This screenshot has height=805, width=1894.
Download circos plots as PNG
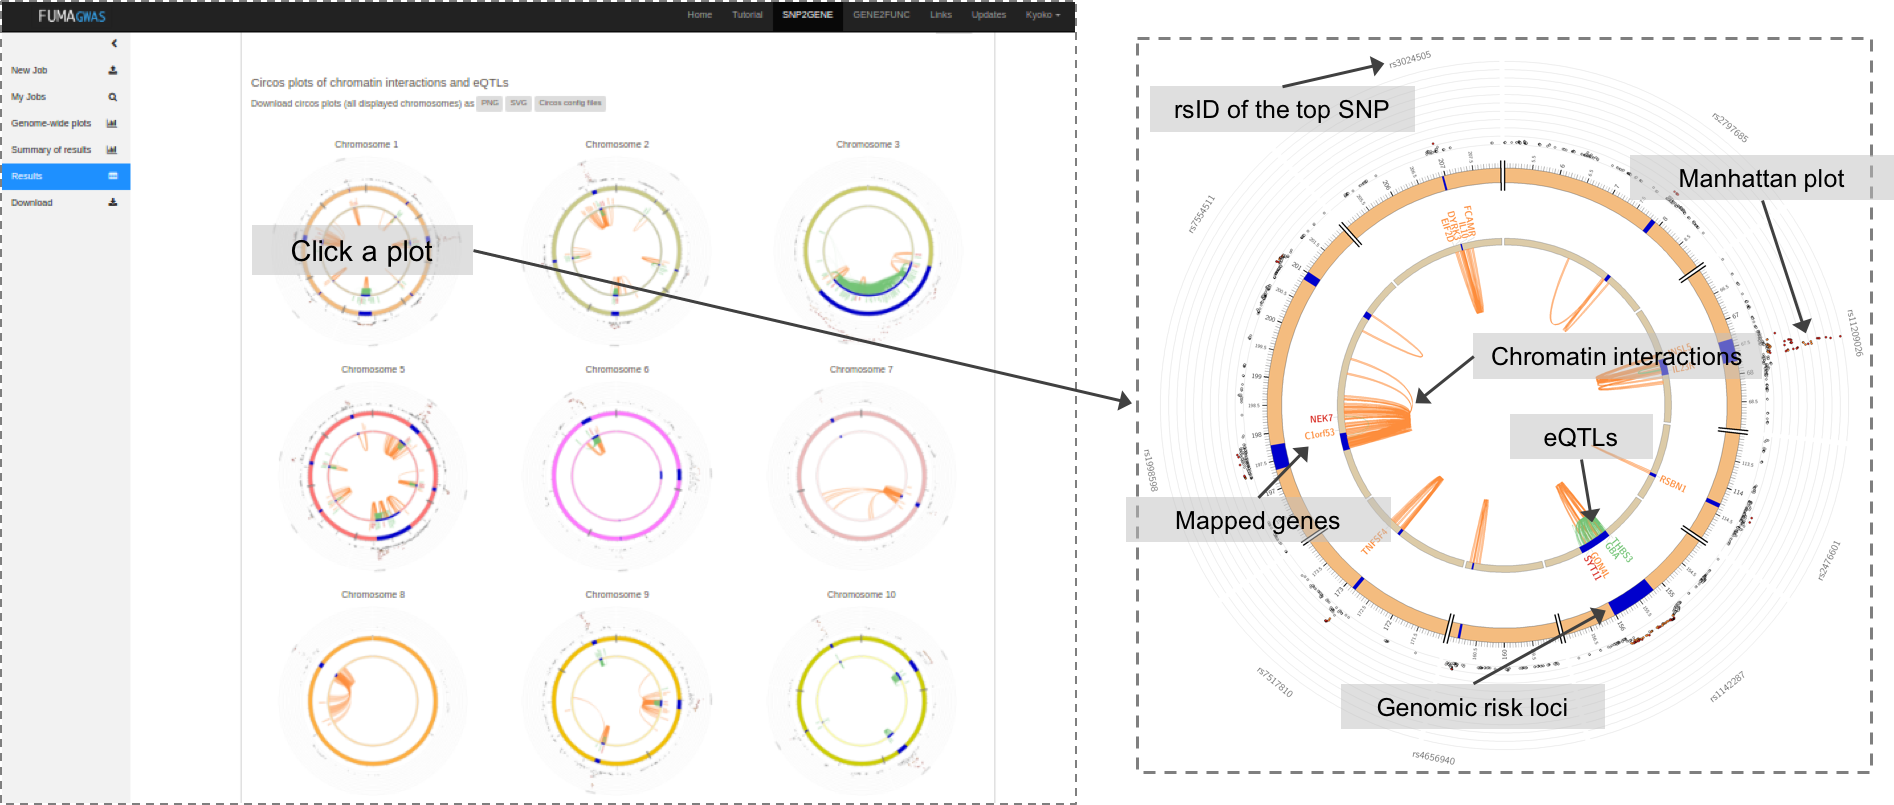point(489,103)
